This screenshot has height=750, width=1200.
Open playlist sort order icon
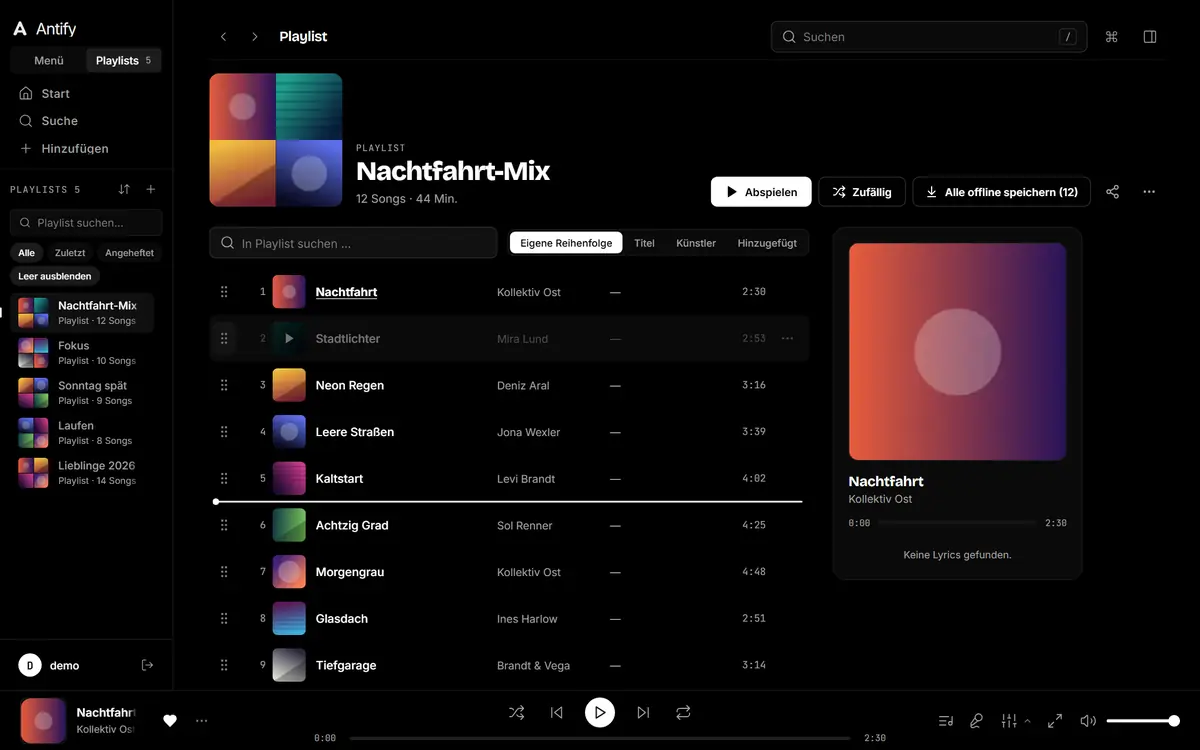click(124, 189)
